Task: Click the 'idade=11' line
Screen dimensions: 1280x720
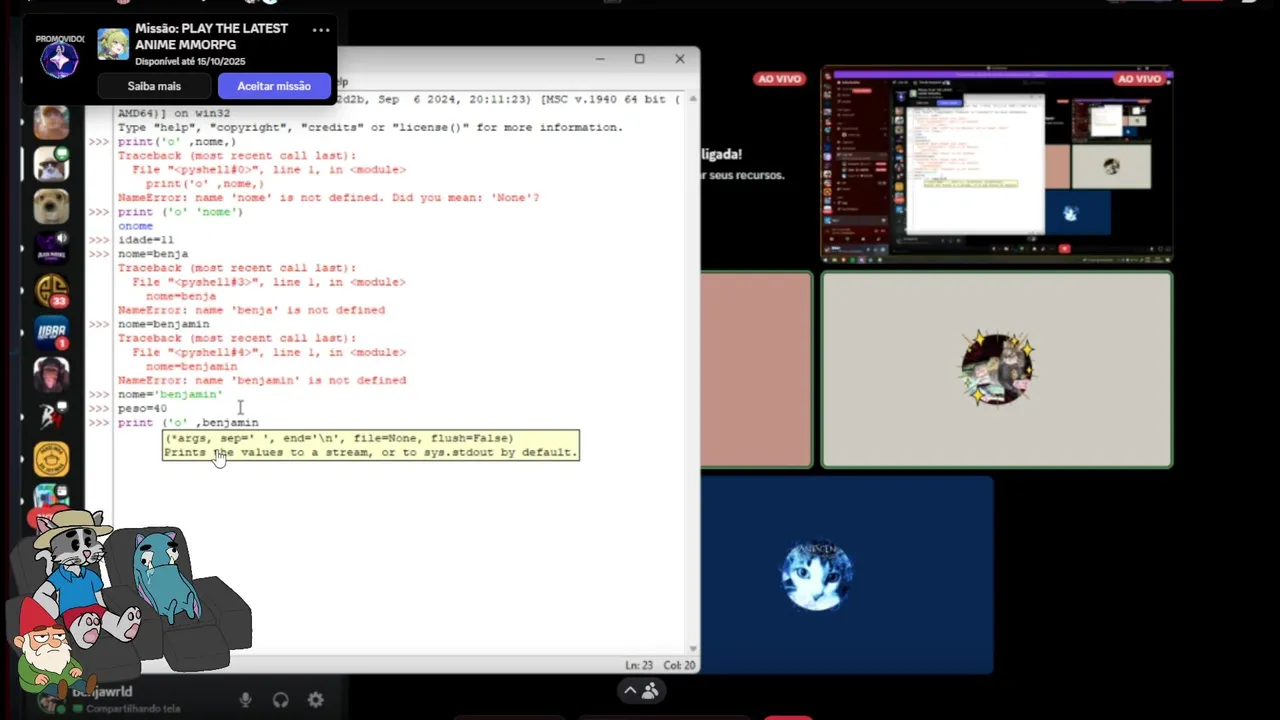Action: tap(146, 240)
